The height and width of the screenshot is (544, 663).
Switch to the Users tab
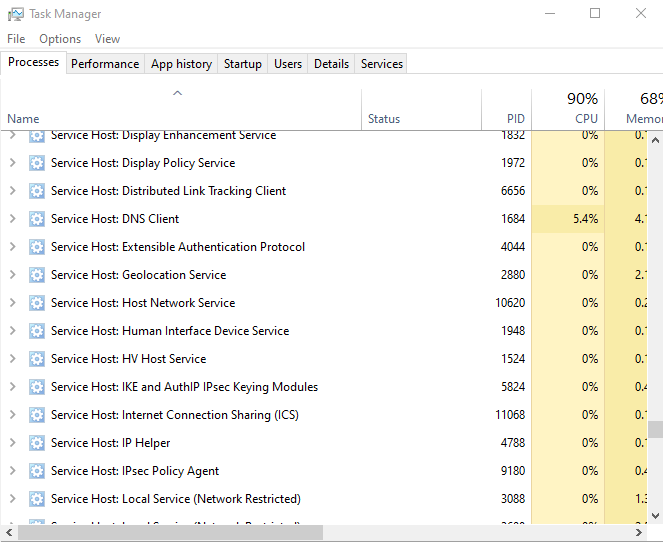click(x=288, y=64)
